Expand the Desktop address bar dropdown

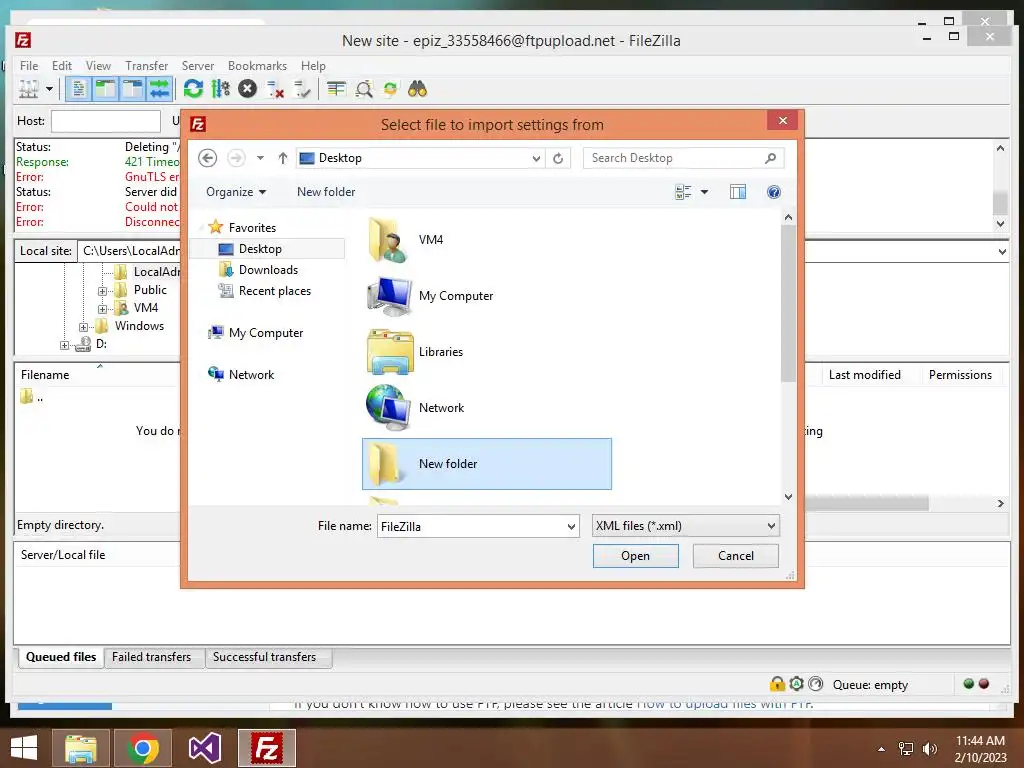(x=536, y=158)
